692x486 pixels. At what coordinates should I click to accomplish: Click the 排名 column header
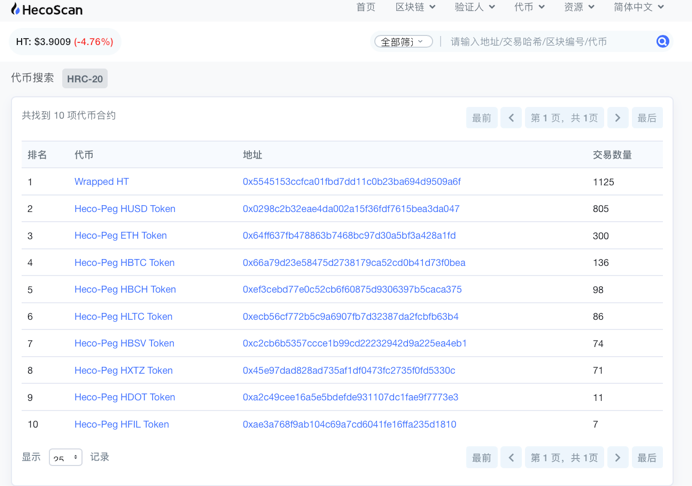click(x=37, y=154)
